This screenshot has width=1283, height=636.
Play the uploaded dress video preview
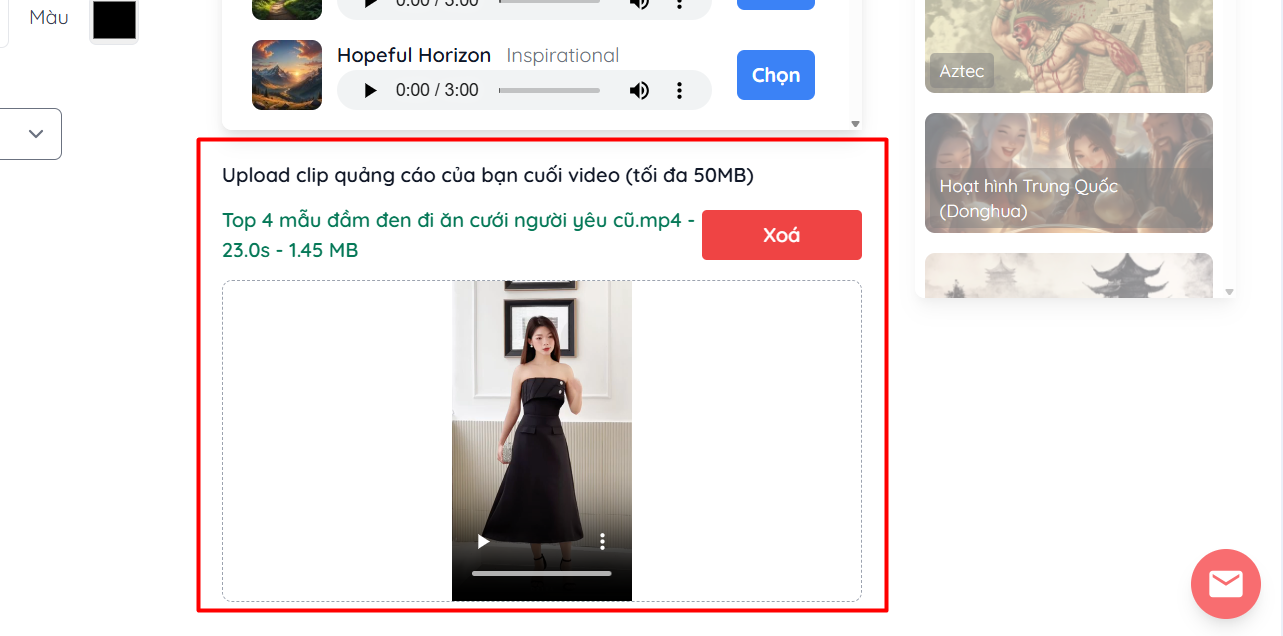click(x=483, y=541)
